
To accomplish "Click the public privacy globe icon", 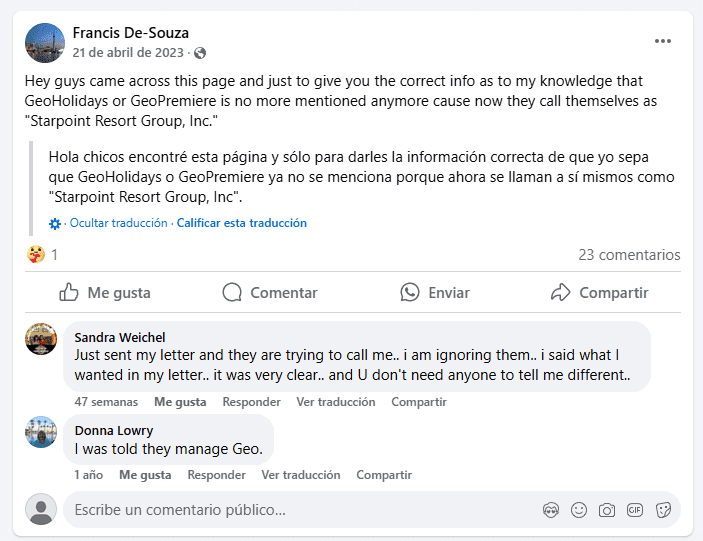I will pyautogui.click(x=200, y=52).
